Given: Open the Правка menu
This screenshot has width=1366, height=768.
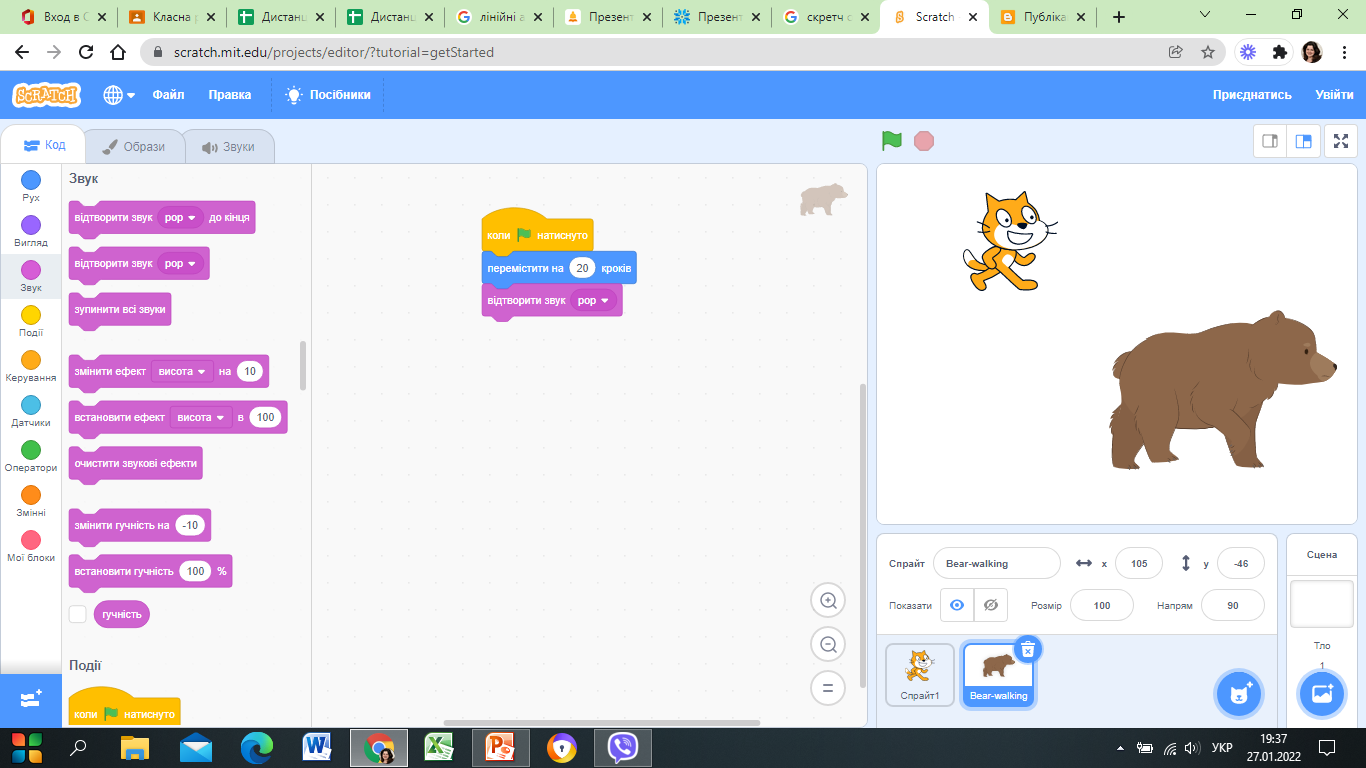Looking at the screenshot, I should [x=230, y=95].
